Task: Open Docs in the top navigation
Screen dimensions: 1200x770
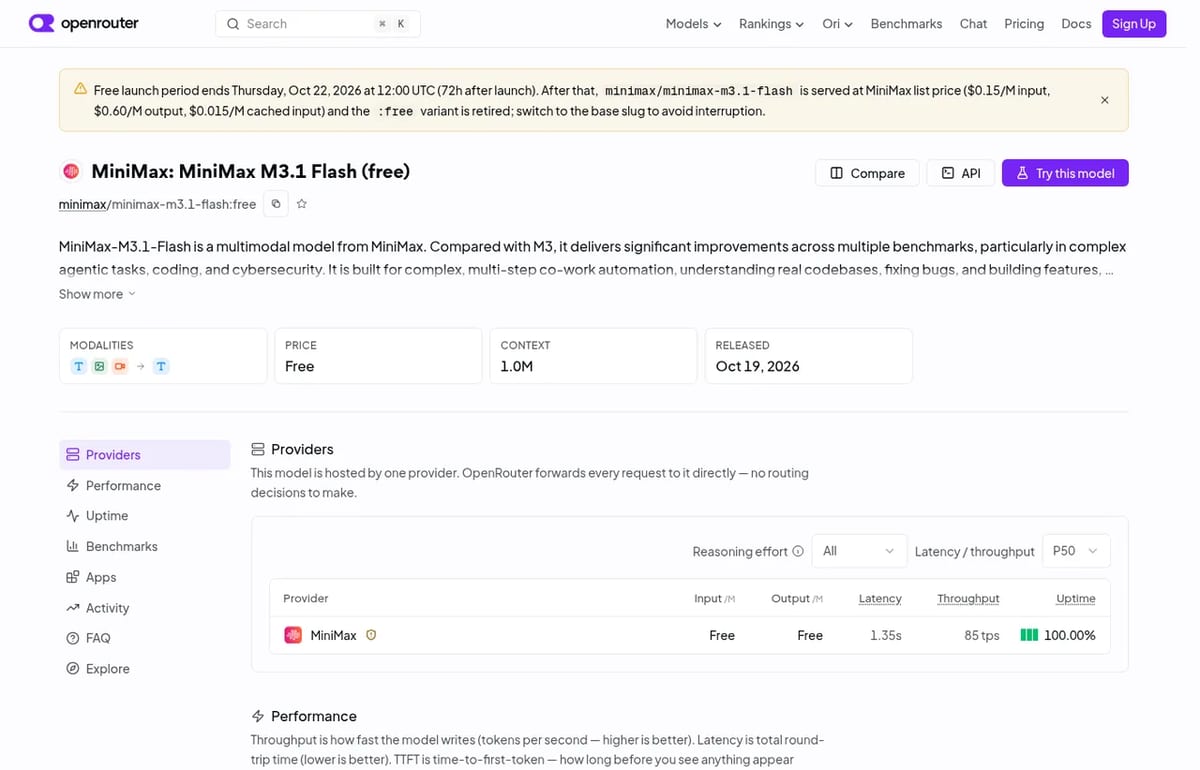Action: 1076,24
